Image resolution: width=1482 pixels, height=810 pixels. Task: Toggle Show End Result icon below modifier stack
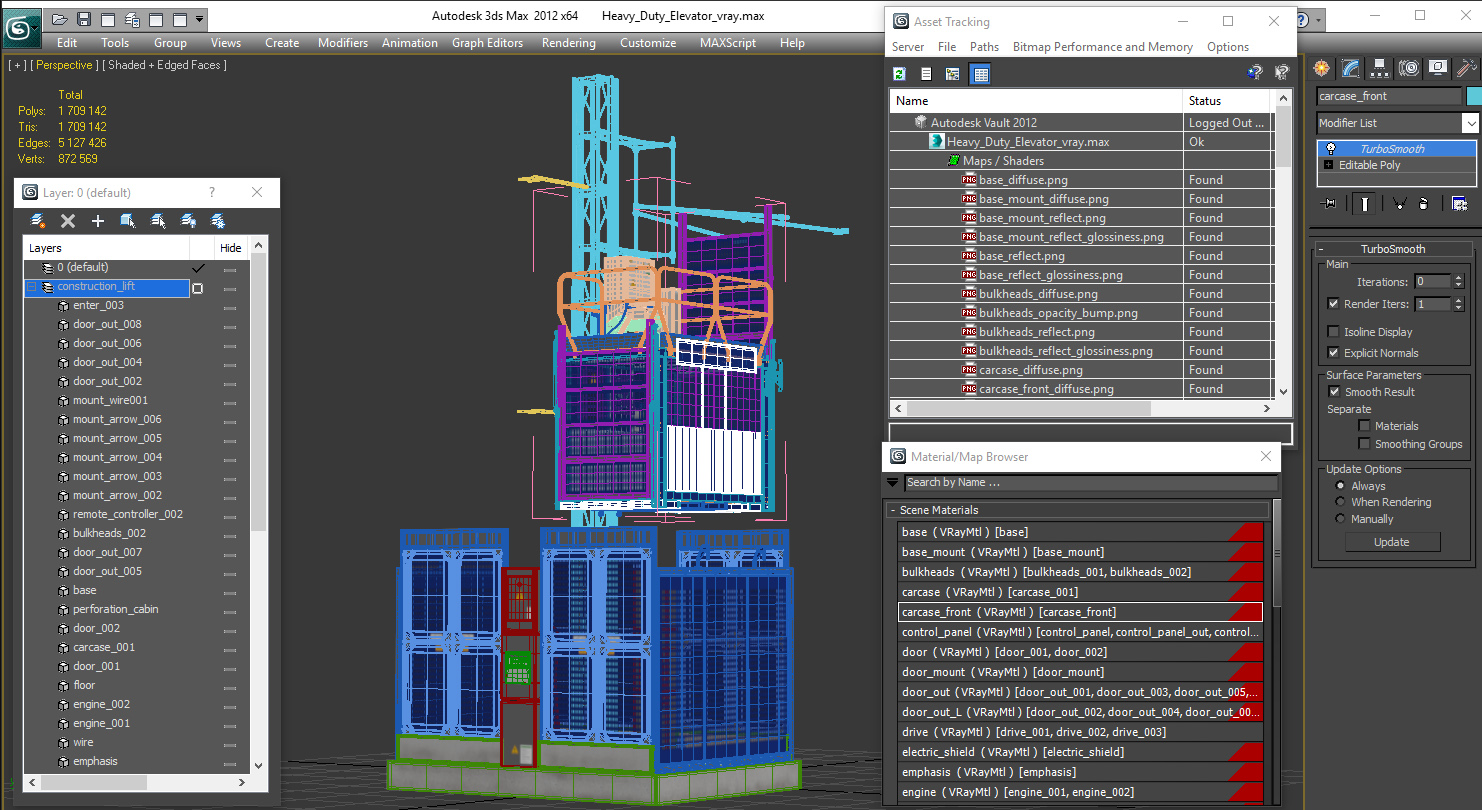point(1364,203)
